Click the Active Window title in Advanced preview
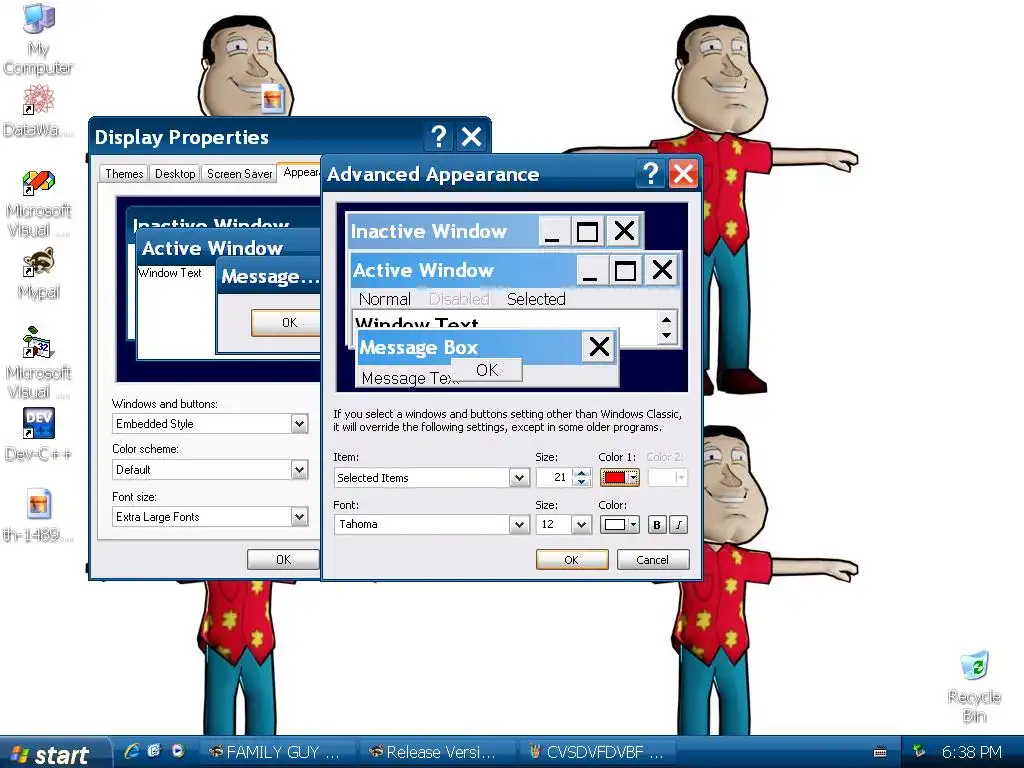This screenshot has width=1024, height=768. click(423, 270)
